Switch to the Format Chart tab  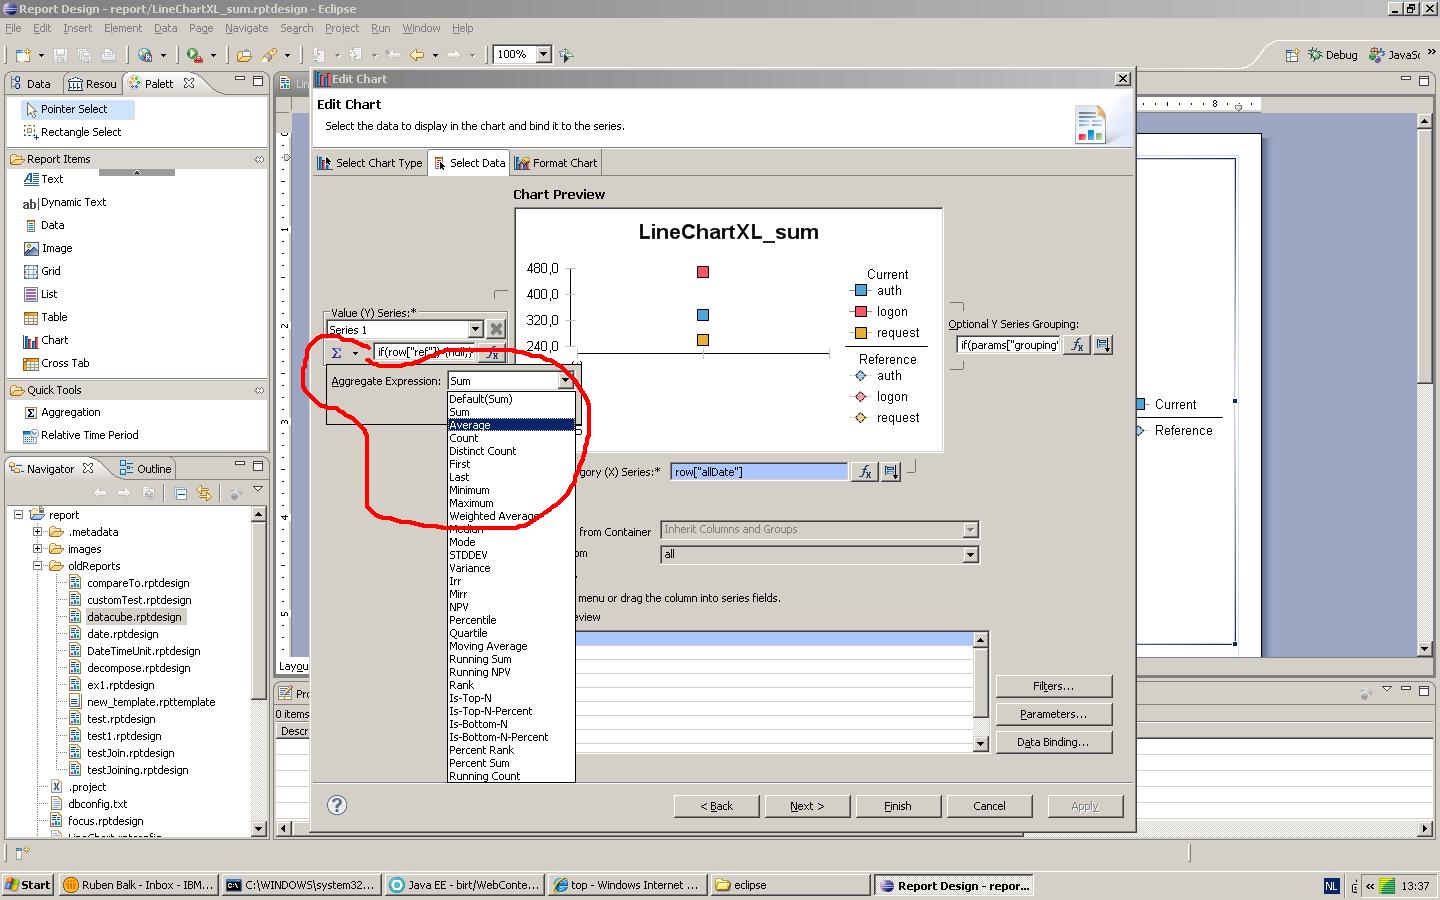coord(556,163)
